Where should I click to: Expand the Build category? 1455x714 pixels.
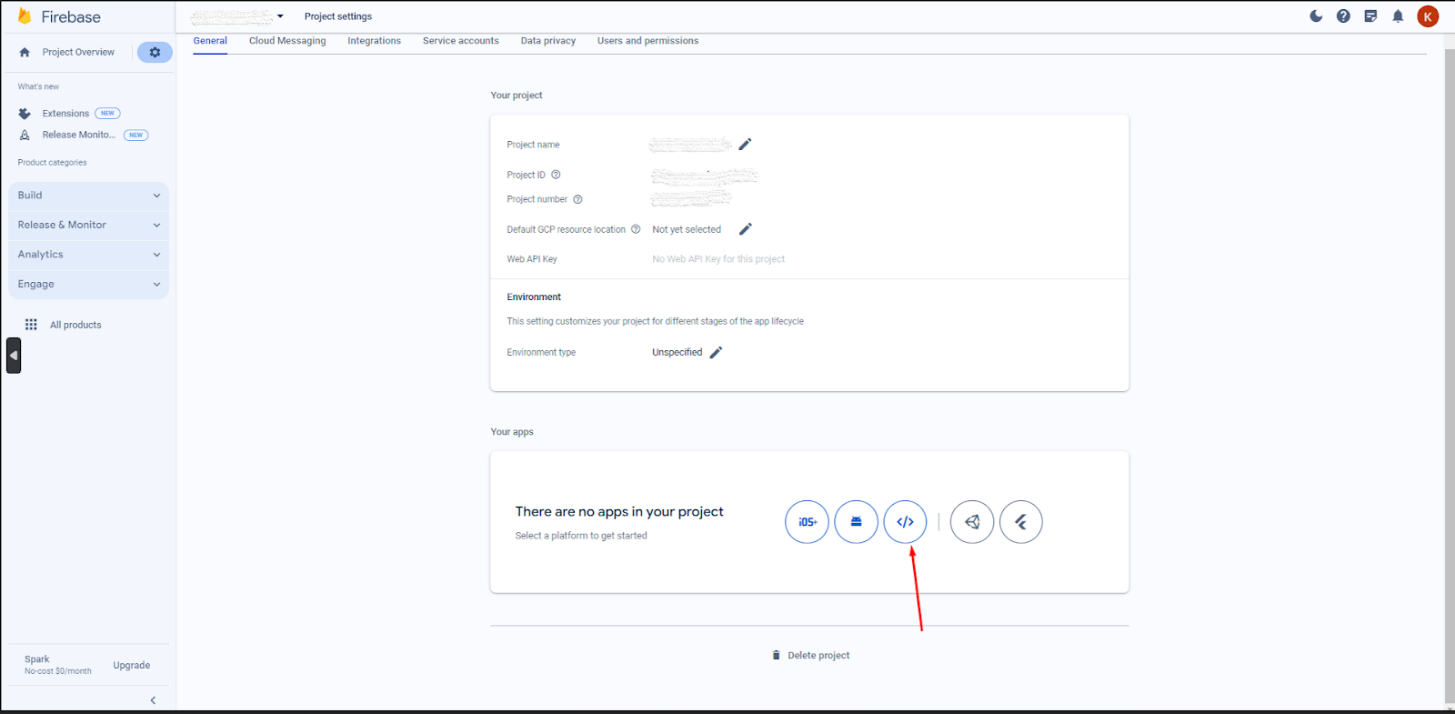(x=88, y=196)
